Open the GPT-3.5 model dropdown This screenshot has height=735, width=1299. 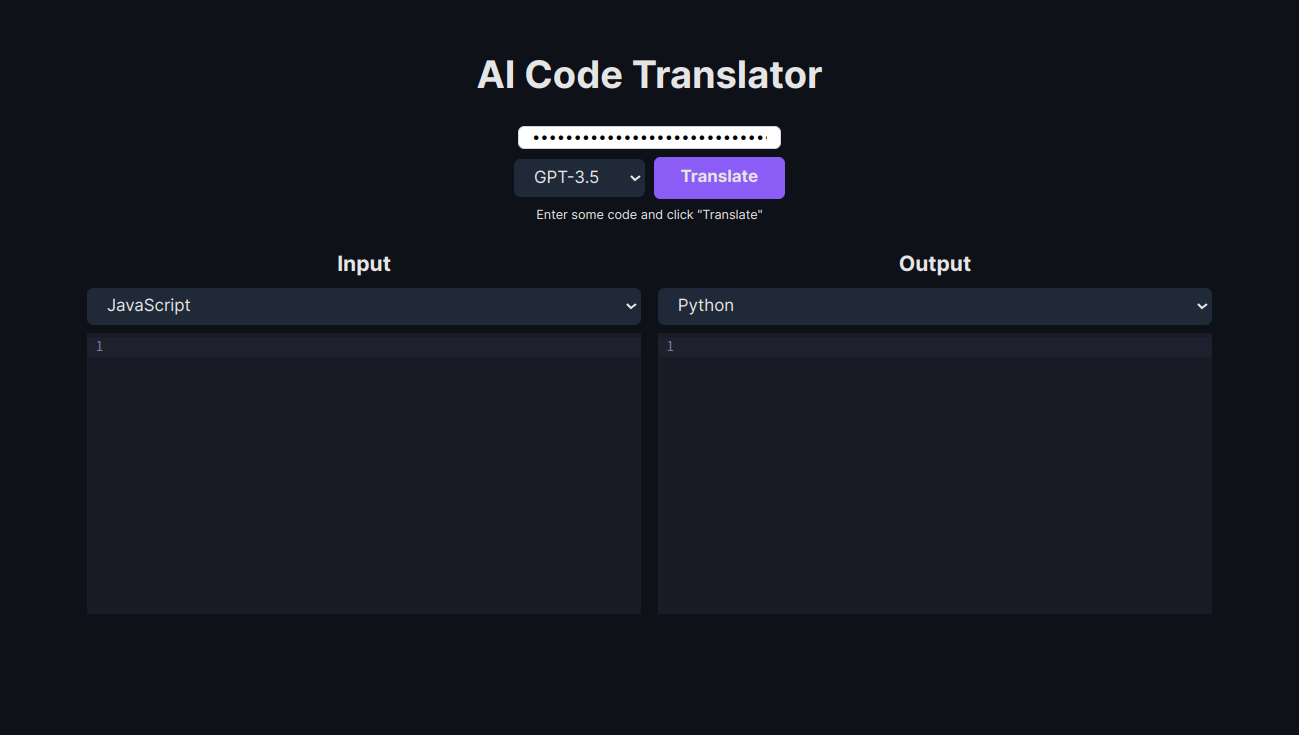coord(579,177)
